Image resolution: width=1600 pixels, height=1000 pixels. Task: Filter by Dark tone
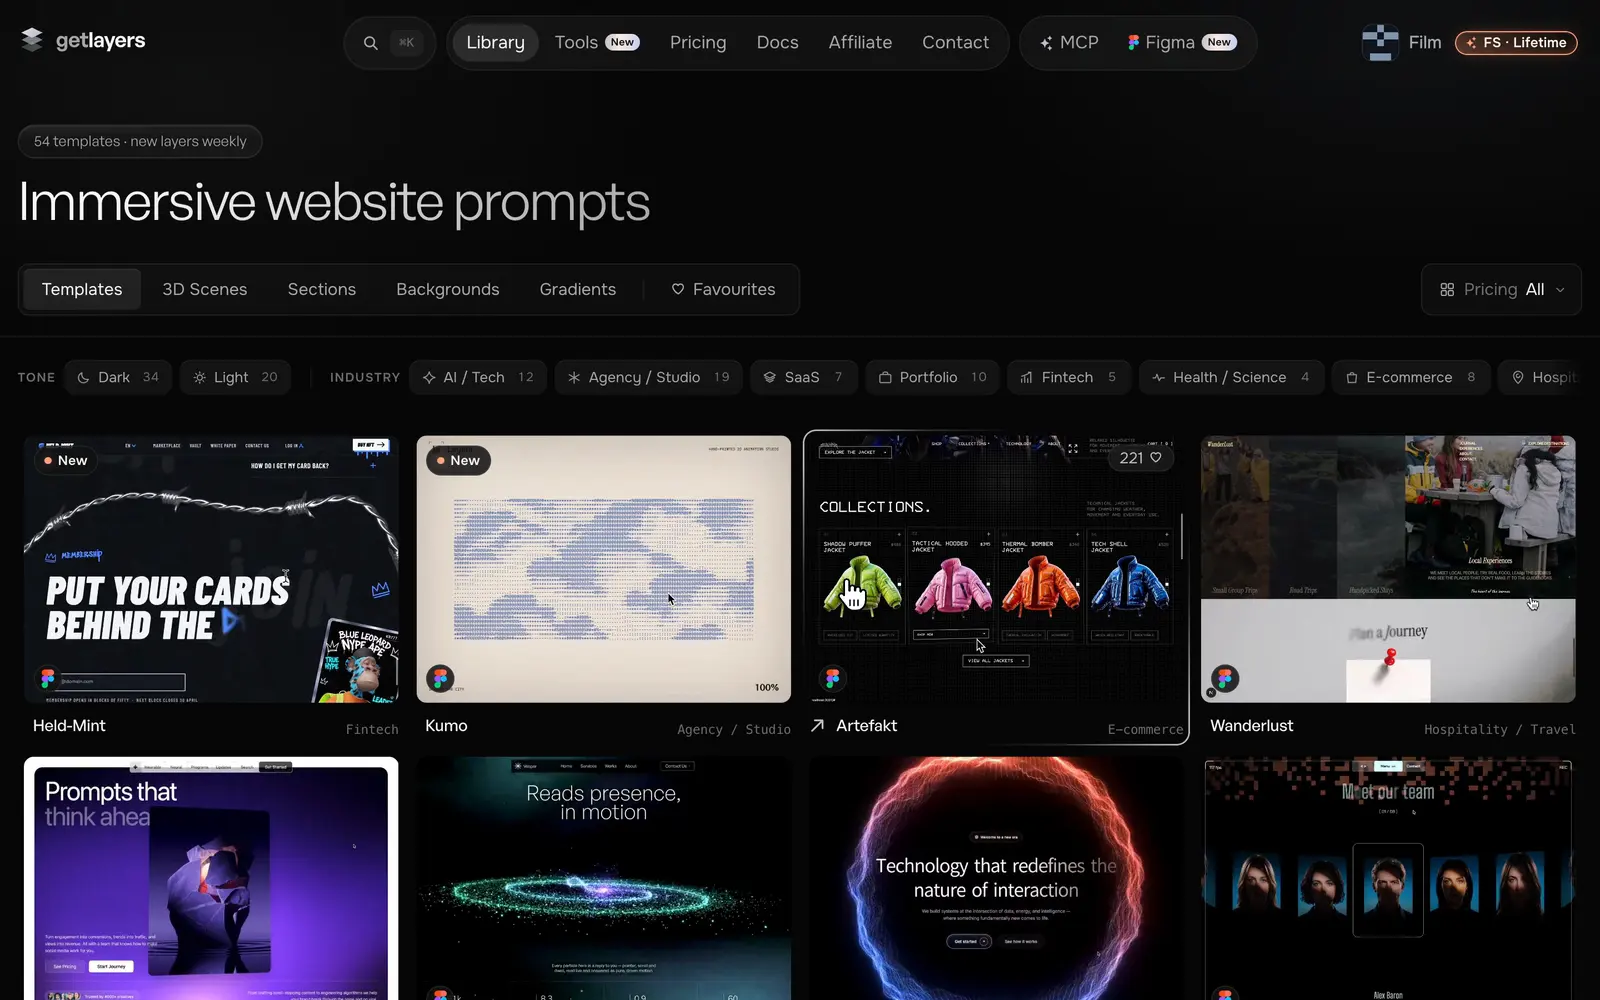tap(118, 377)
